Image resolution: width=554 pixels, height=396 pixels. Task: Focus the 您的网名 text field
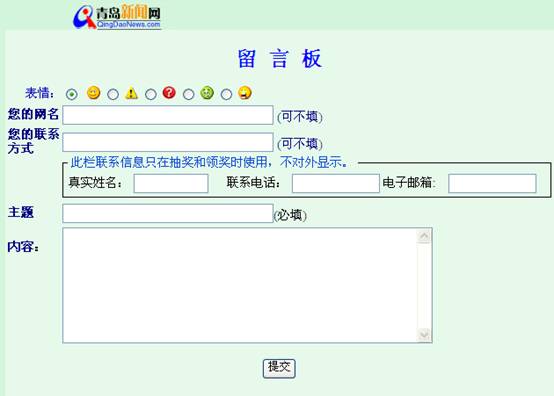click(168, 115)
